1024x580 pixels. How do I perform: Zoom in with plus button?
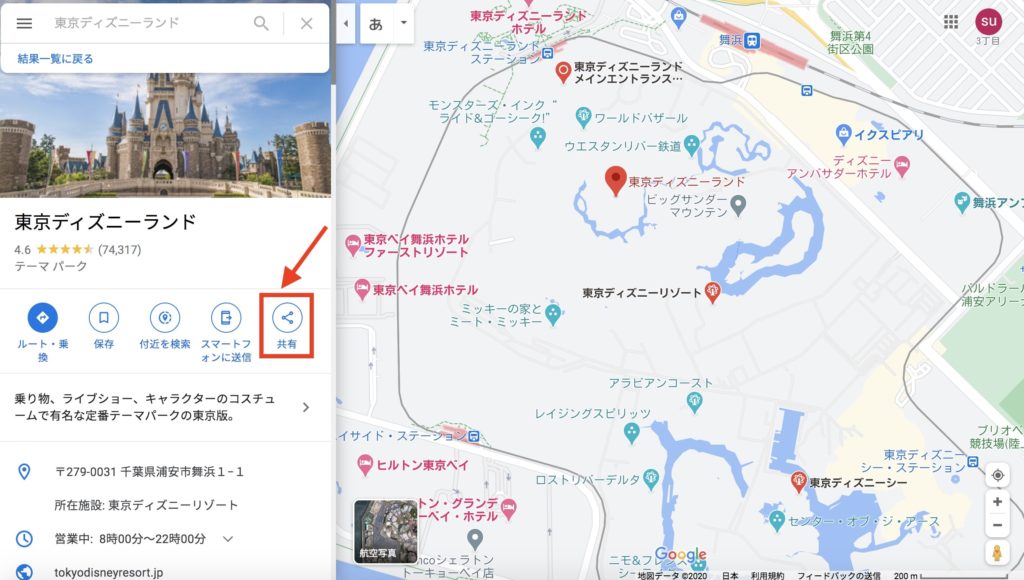click(x=997, y=502)
